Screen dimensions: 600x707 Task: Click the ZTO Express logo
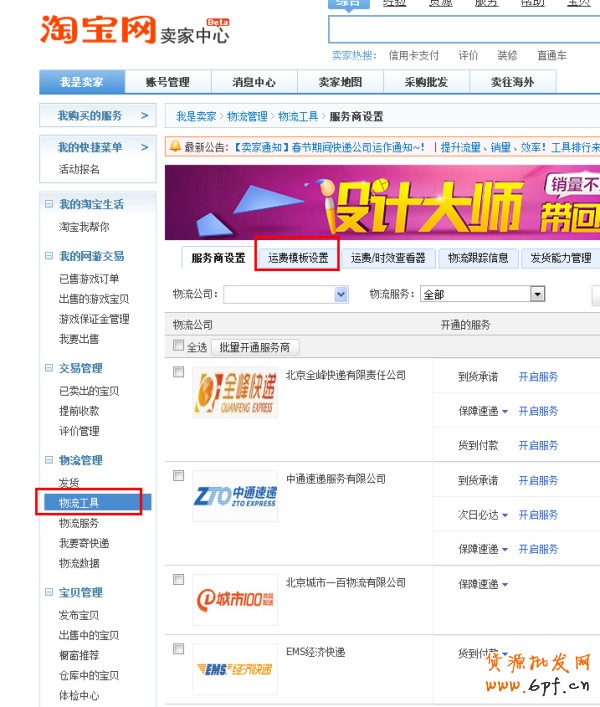(x=235, y=497)
